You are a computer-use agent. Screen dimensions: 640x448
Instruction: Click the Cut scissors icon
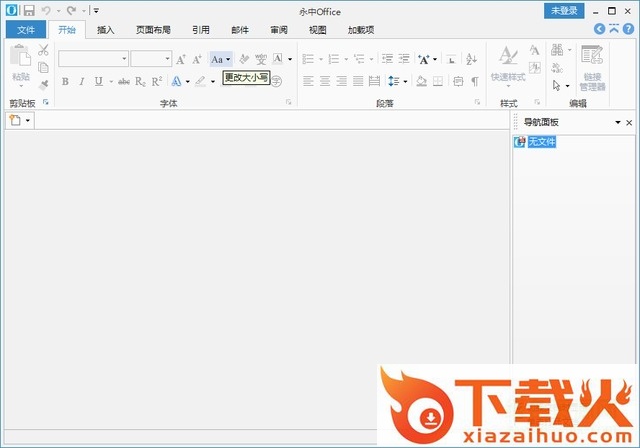43,50
